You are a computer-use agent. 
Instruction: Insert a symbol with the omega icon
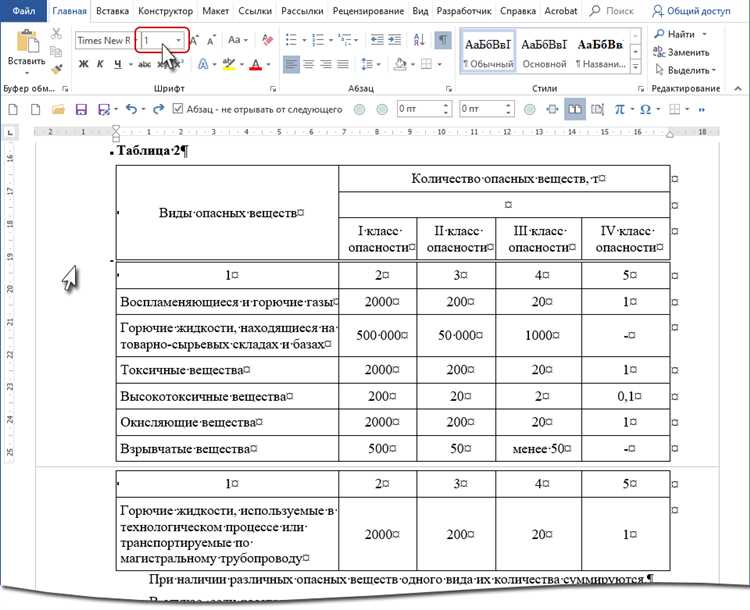tap(645, 110)
